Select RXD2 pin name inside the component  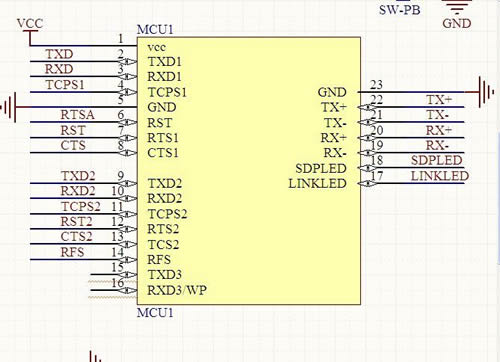[x=165, y=199]
